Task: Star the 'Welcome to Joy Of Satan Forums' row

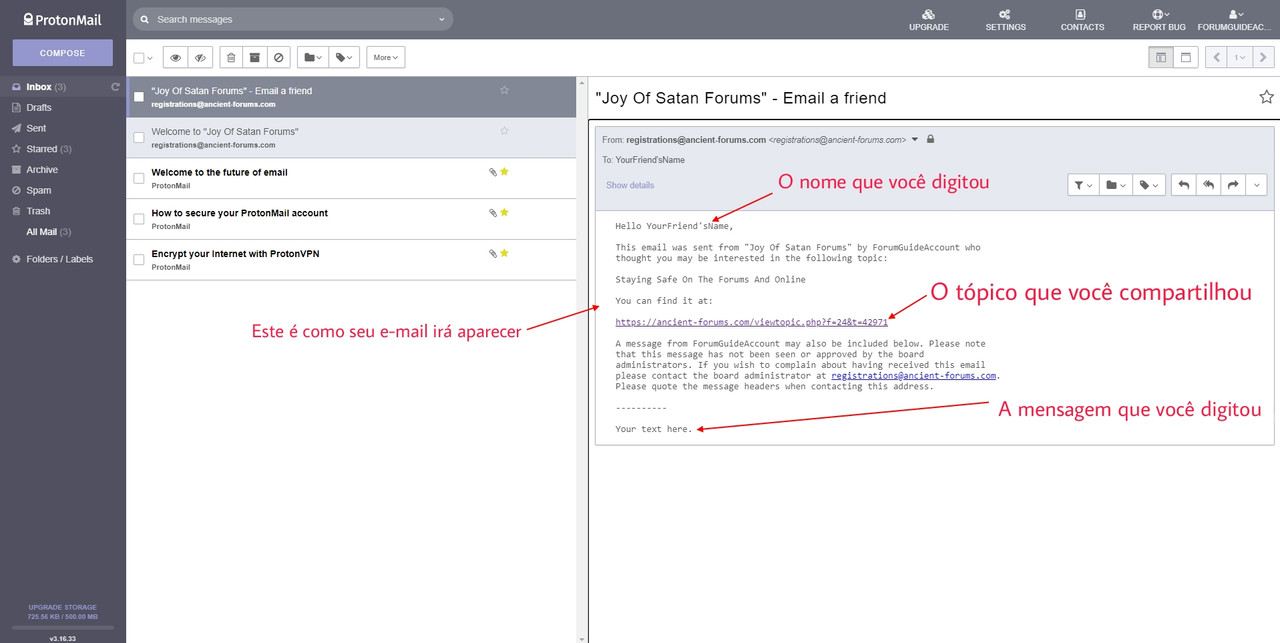Action: [x=504, y=131]
